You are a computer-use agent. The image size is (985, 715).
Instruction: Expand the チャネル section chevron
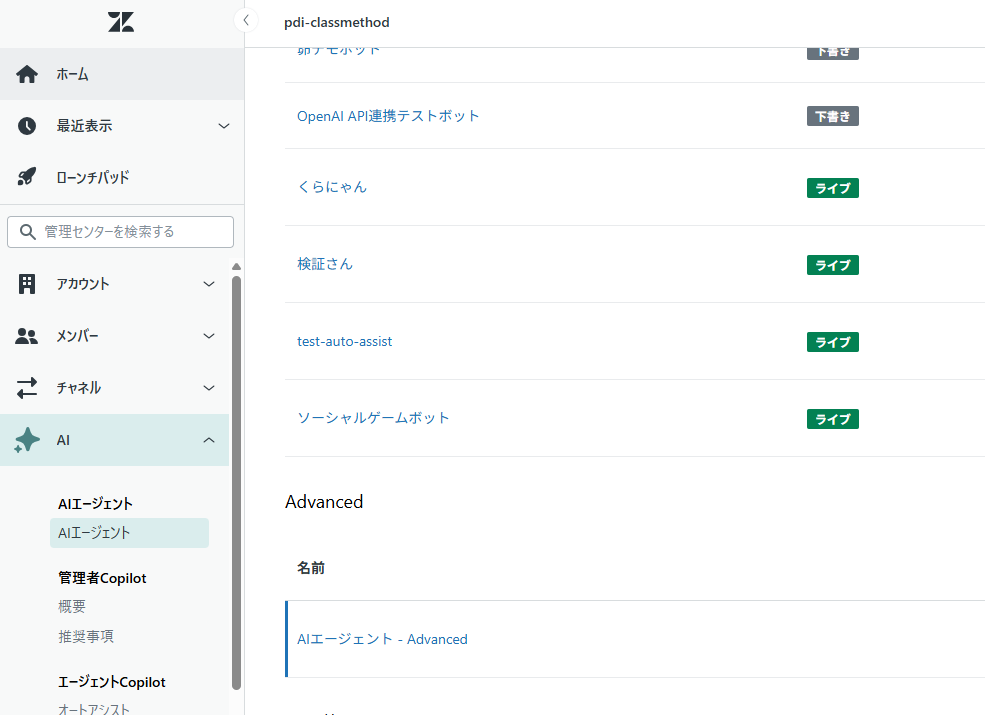[x=209, y=388]
